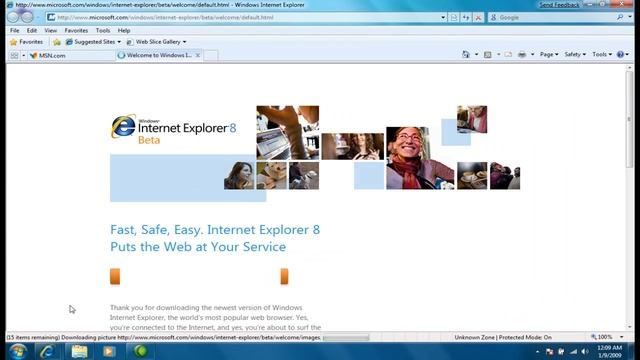640x360 pixels.
Task: Click the browser Forward button
Action: [27, 18]
